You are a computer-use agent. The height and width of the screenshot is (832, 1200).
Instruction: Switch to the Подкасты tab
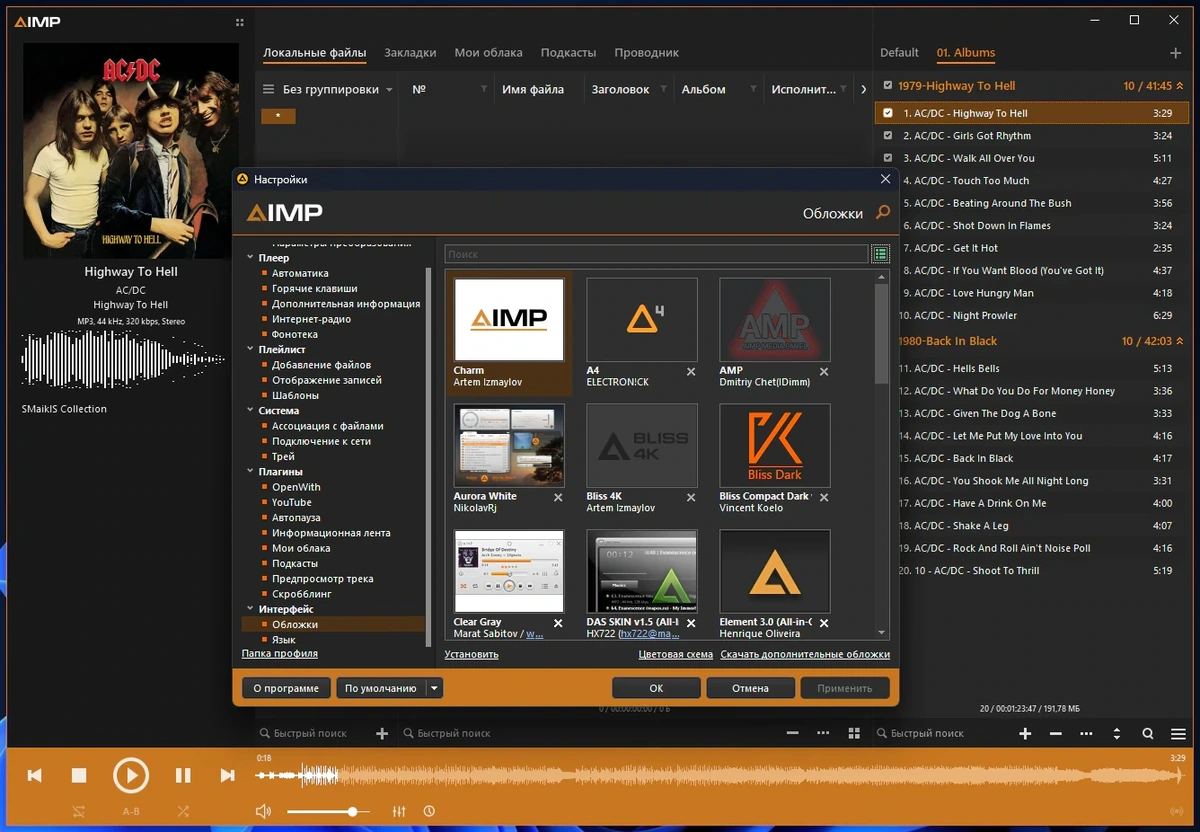(568, 53)
